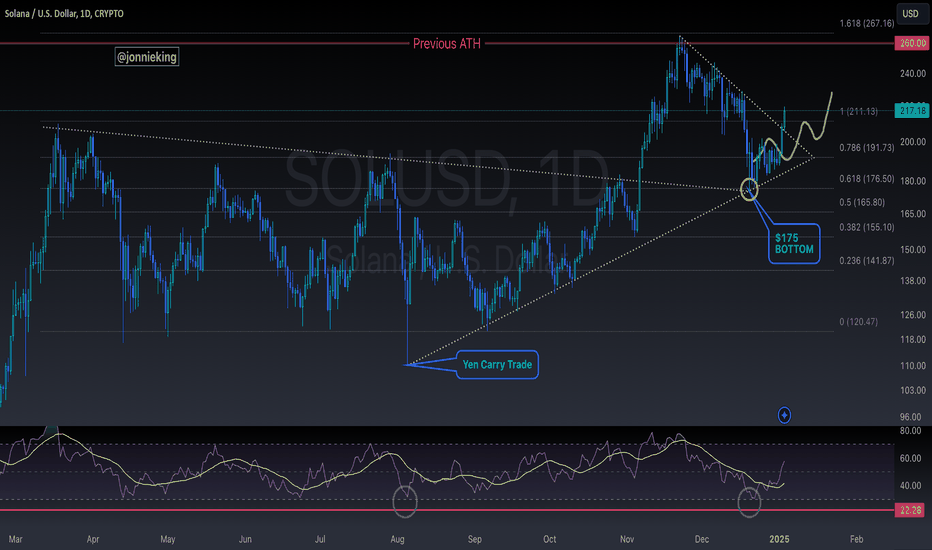Click the Mar label on time axis
Viewport: 932px width, 550px height.
[15, 539]
